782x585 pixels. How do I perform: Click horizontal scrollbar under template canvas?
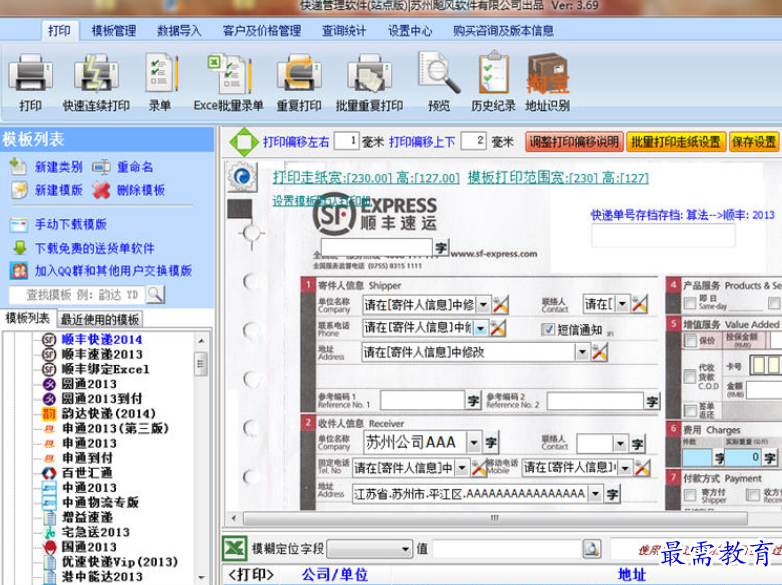click(x=495, y=518)
